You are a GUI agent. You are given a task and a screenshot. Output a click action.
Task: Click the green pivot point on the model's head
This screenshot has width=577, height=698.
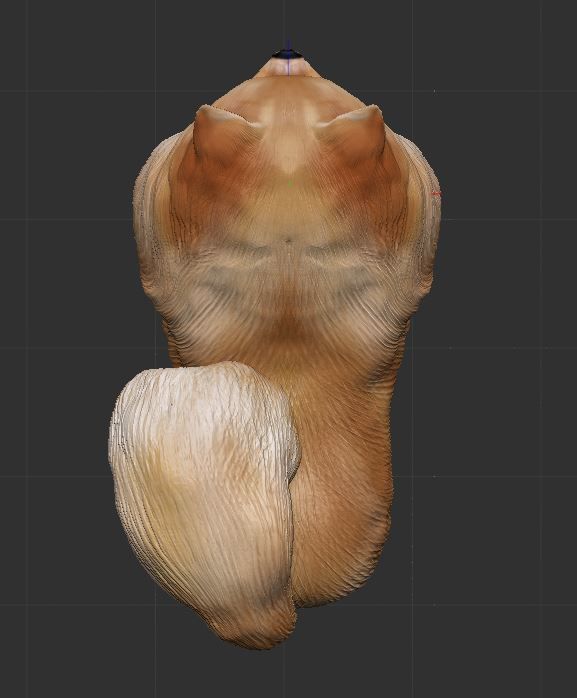pyautogui.click(x=290, y=183)
